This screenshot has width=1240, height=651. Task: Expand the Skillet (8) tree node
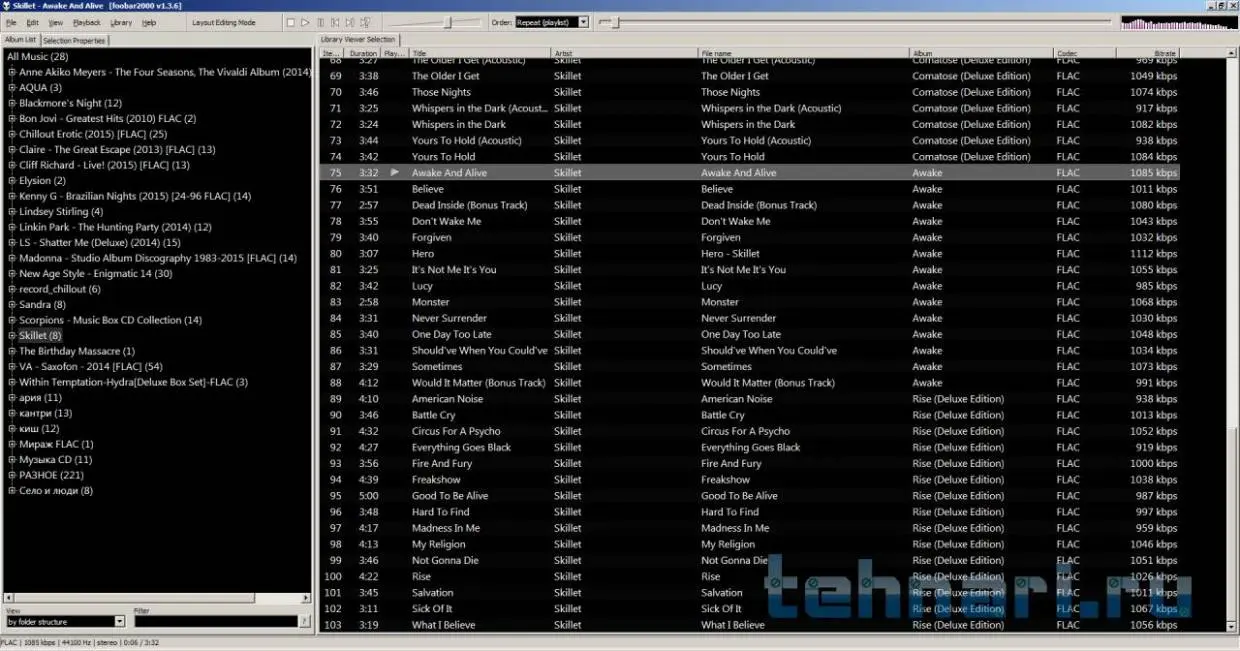12,336
